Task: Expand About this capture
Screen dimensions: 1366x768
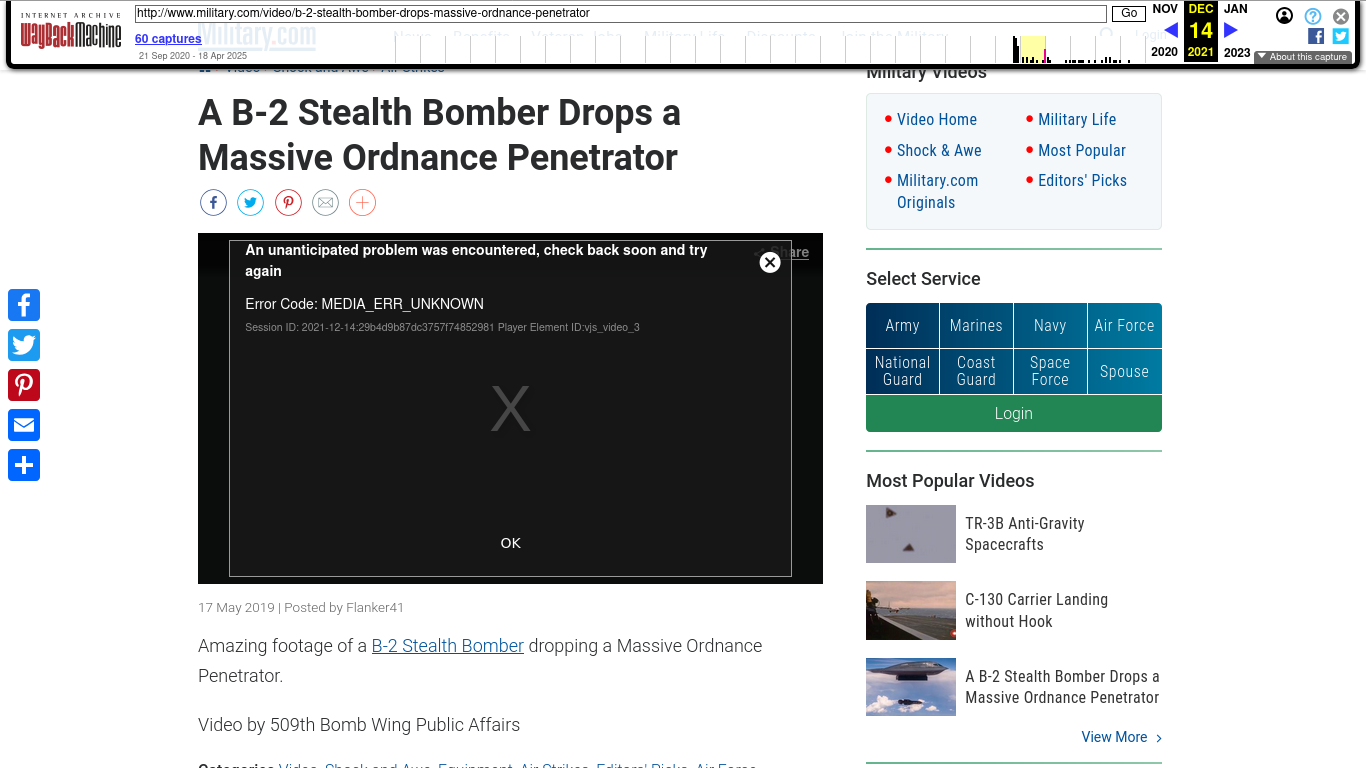Action: [1303, 57]
